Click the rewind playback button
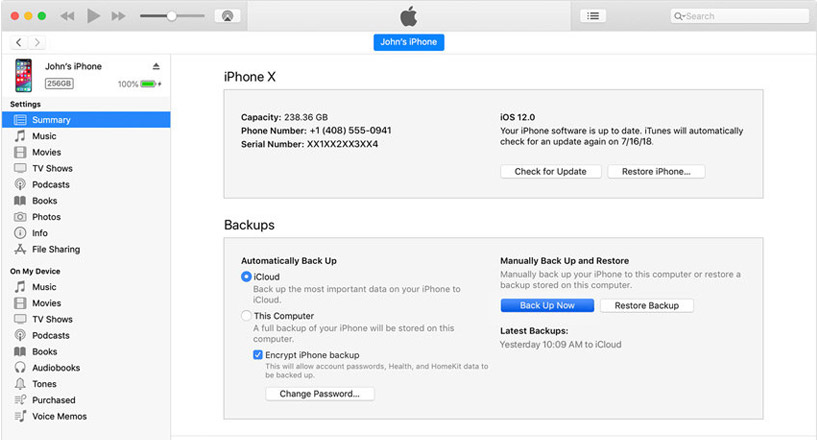This screenshot has height=440, width=818. click(67, 16)
